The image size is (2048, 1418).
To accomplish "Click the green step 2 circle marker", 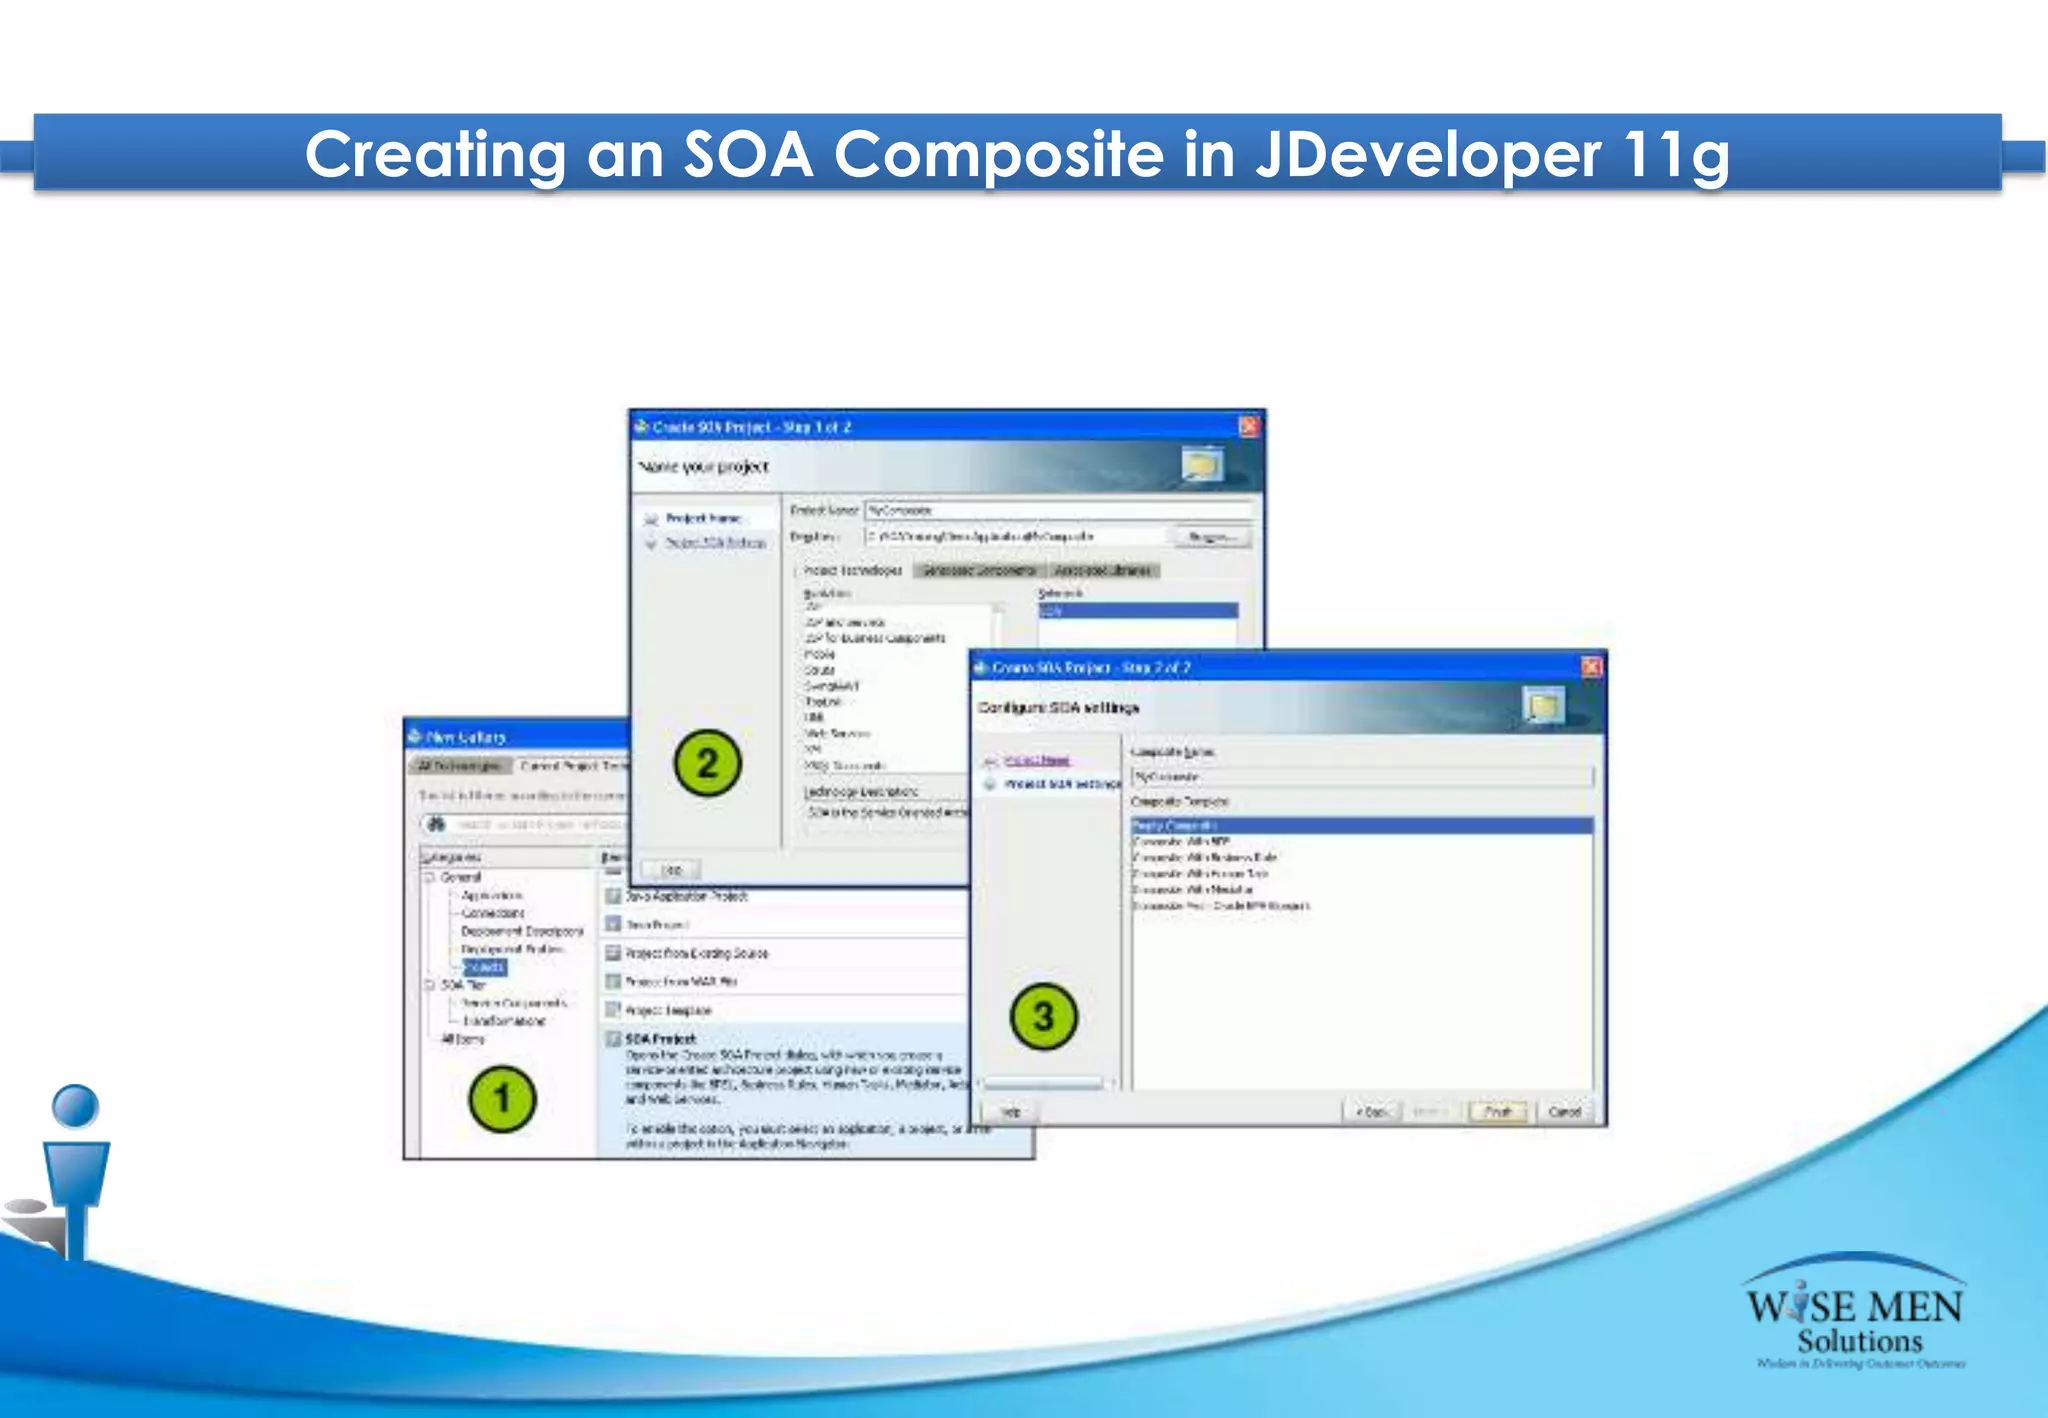I will (707, 764).
